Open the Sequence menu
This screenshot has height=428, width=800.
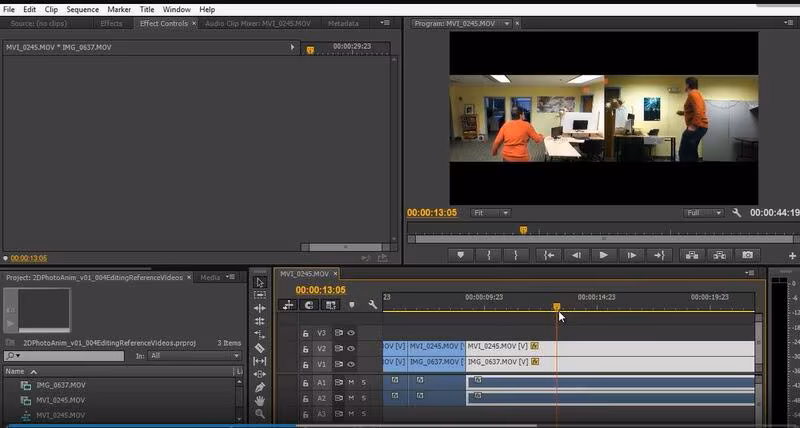tap(83, 9)
